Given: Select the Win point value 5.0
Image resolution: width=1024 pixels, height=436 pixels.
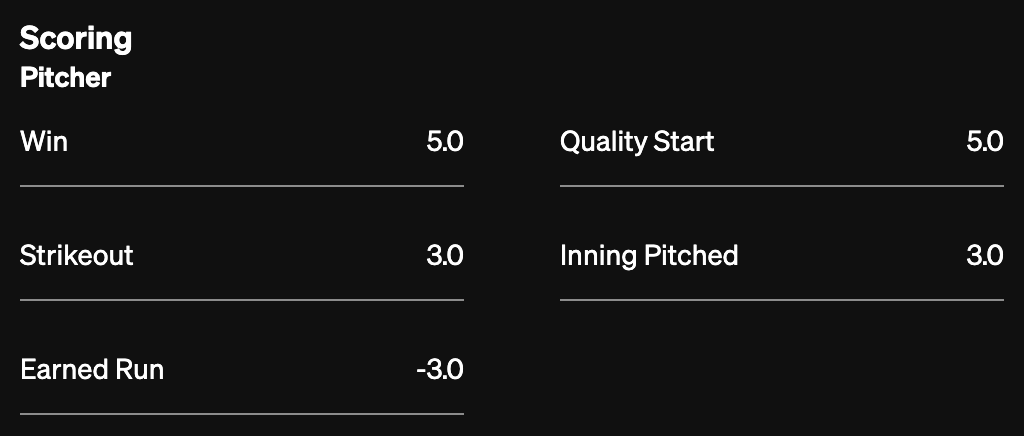Looking at the screenshot, I should 445,141.
